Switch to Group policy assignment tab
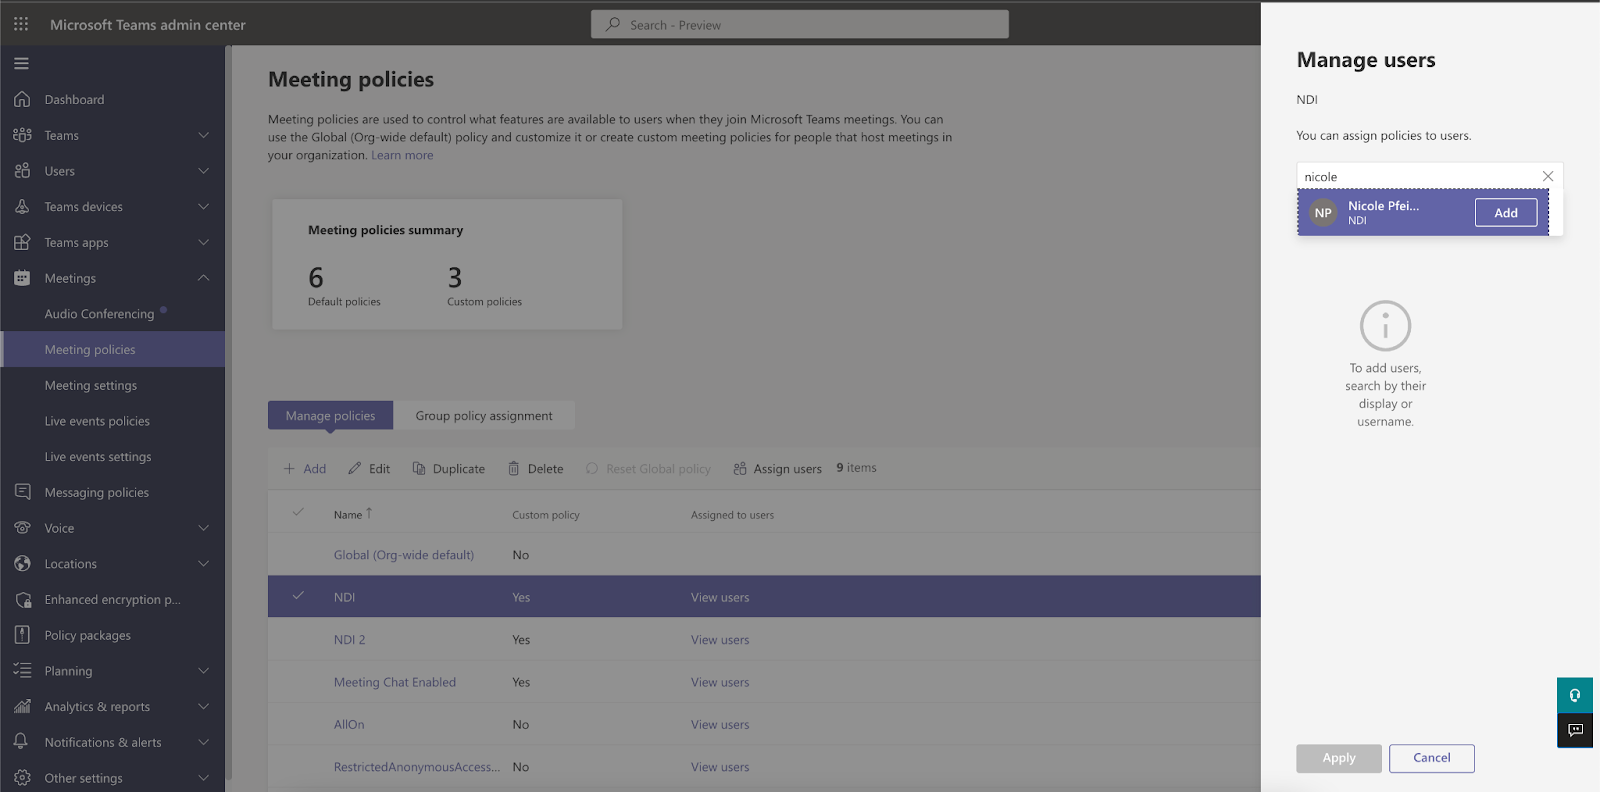This screenshot has width=1600, height=792. pyautogui.click(x=484, y=415)
